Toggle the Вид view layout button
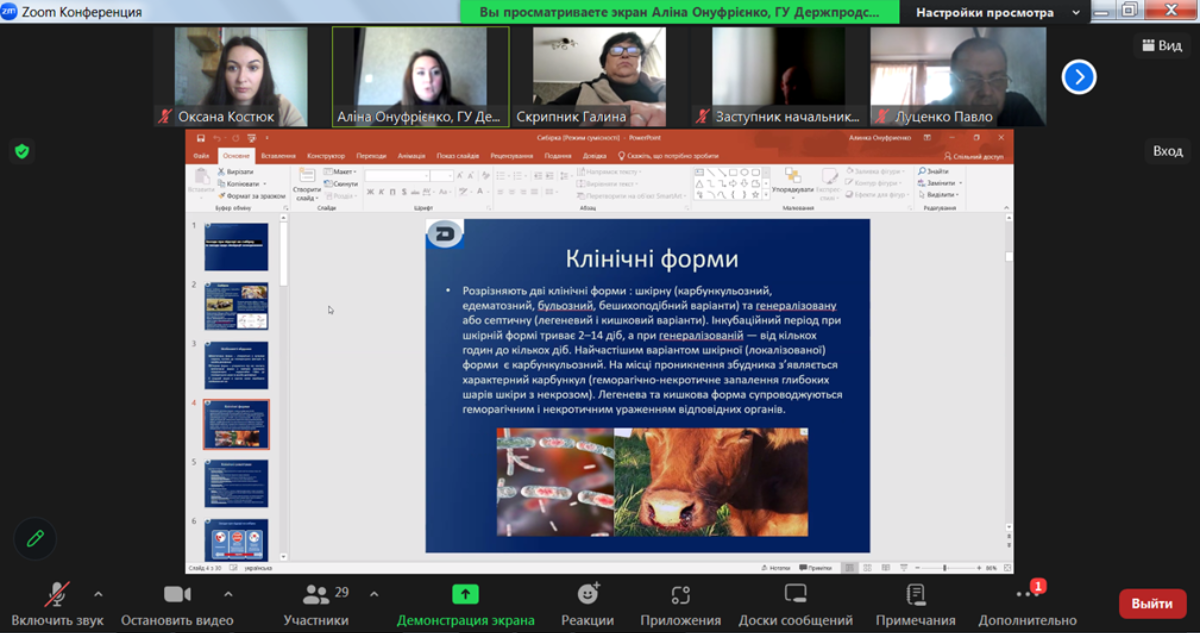Screen dimensions: 1200x633 click(x=1160, y=45)
